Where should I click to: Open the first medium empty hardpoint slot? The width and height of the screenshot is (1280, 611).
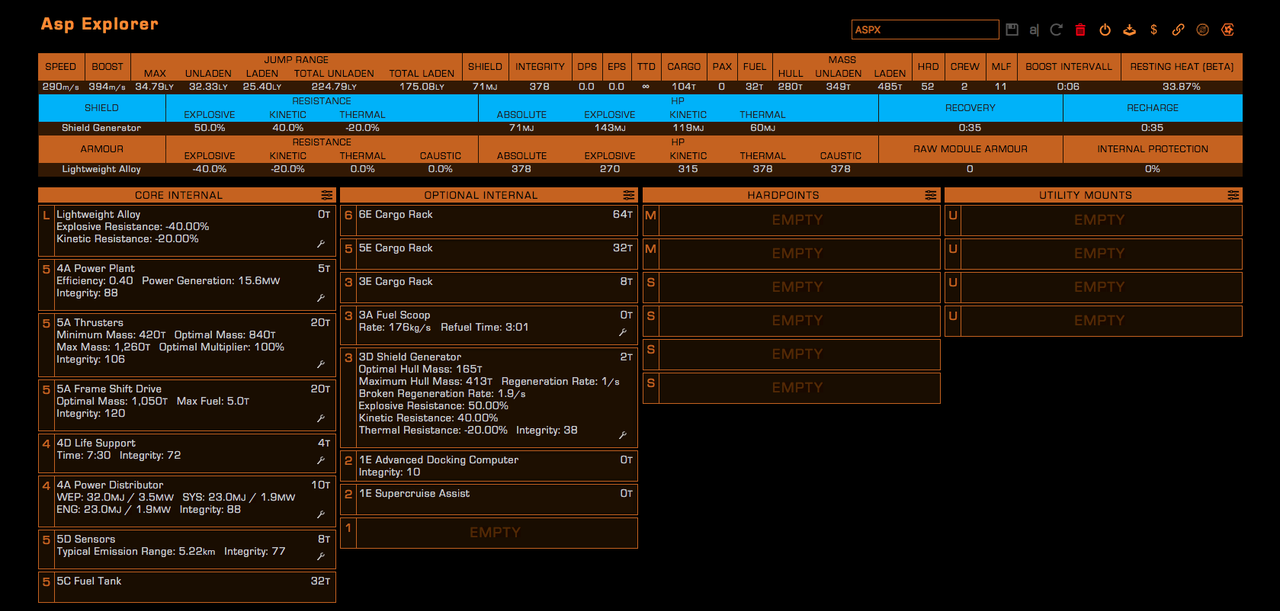click(x=791, y=220)
